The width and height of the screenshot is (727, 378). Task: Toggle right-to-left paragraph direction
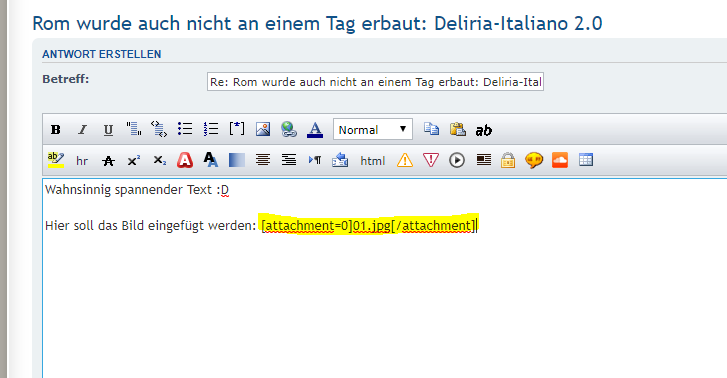point(315,160)
